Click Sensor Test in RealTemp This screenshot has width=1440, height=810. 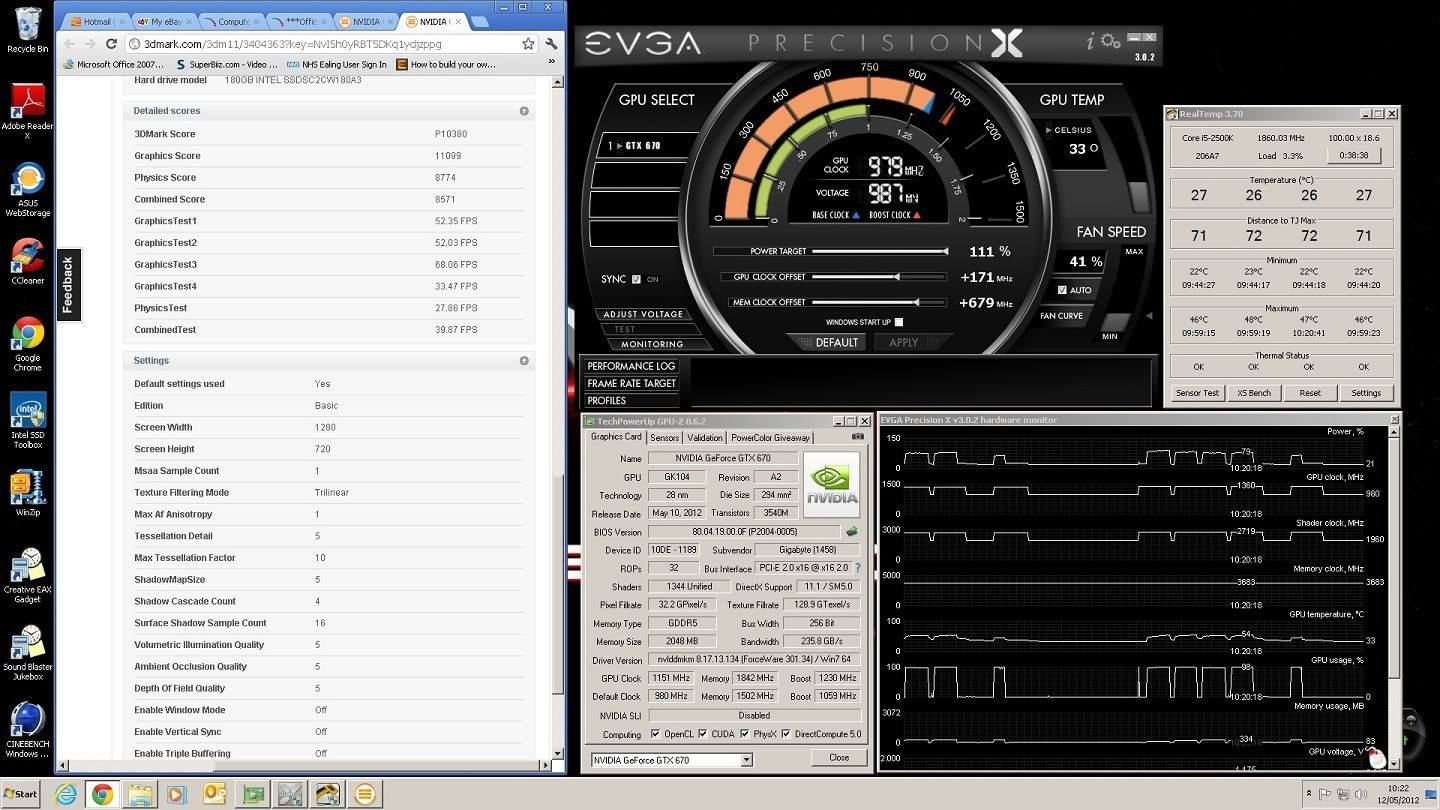[x=1197, y=393]
